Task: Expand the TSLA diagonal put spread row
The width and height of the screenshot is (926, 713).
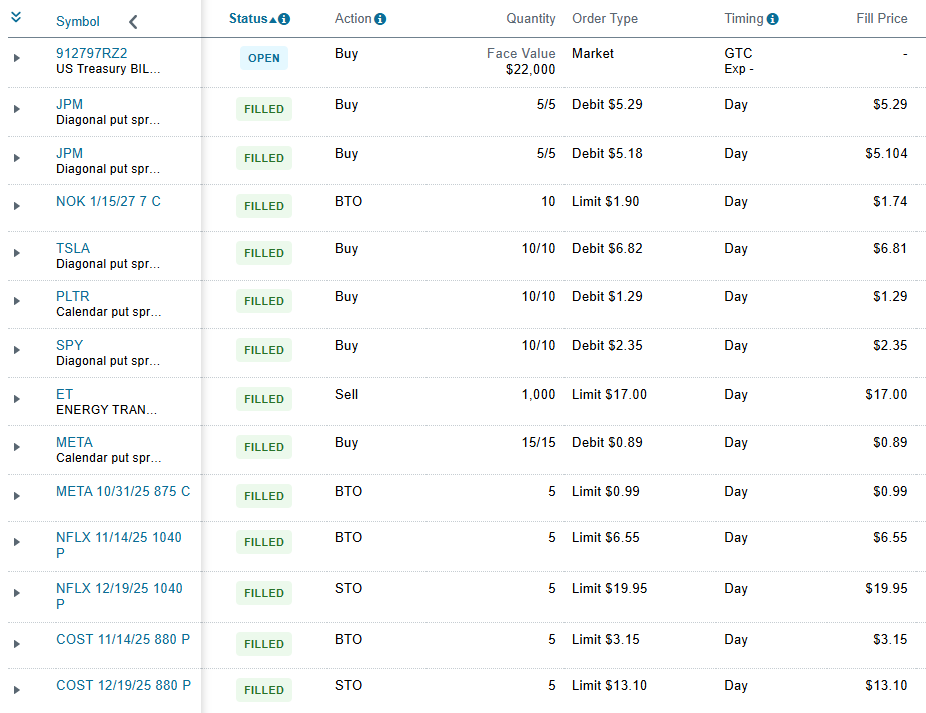Action: point(17,253)
